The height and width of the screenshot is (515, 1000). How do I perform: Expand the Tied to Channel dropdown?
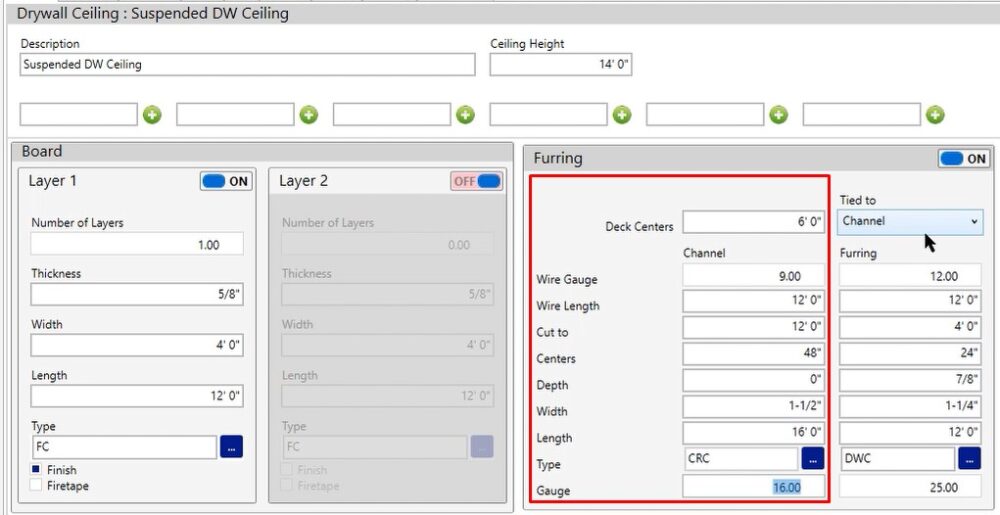pos(910,221)
